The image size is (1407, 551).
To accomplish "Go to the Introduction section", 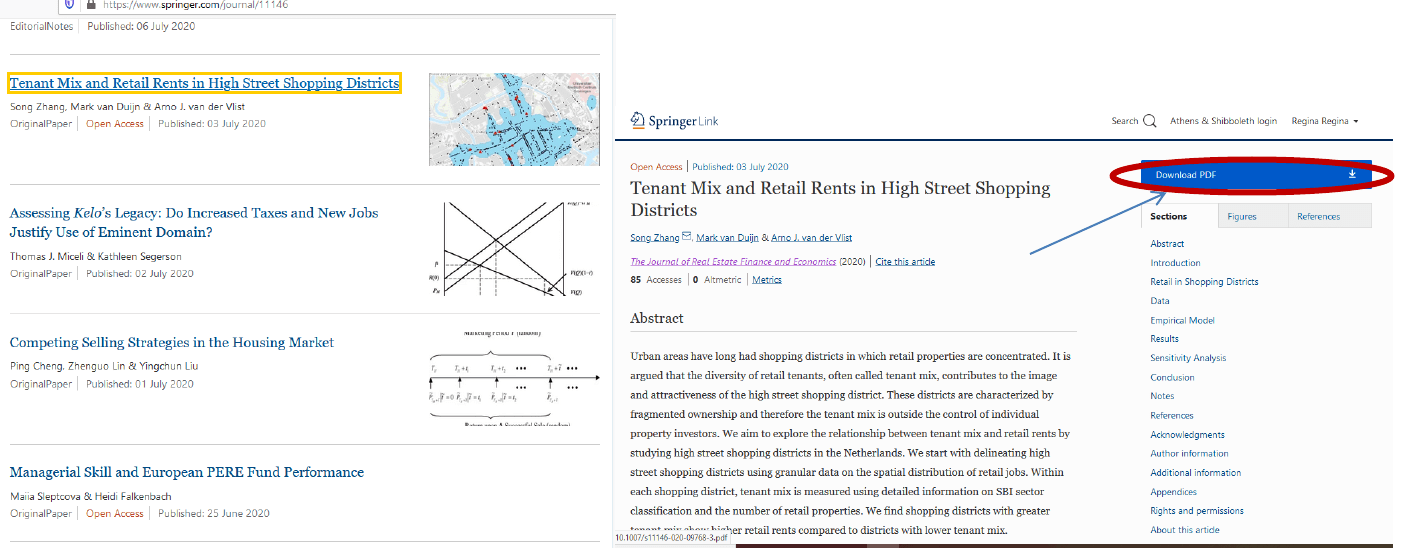I will [1175, 263].
